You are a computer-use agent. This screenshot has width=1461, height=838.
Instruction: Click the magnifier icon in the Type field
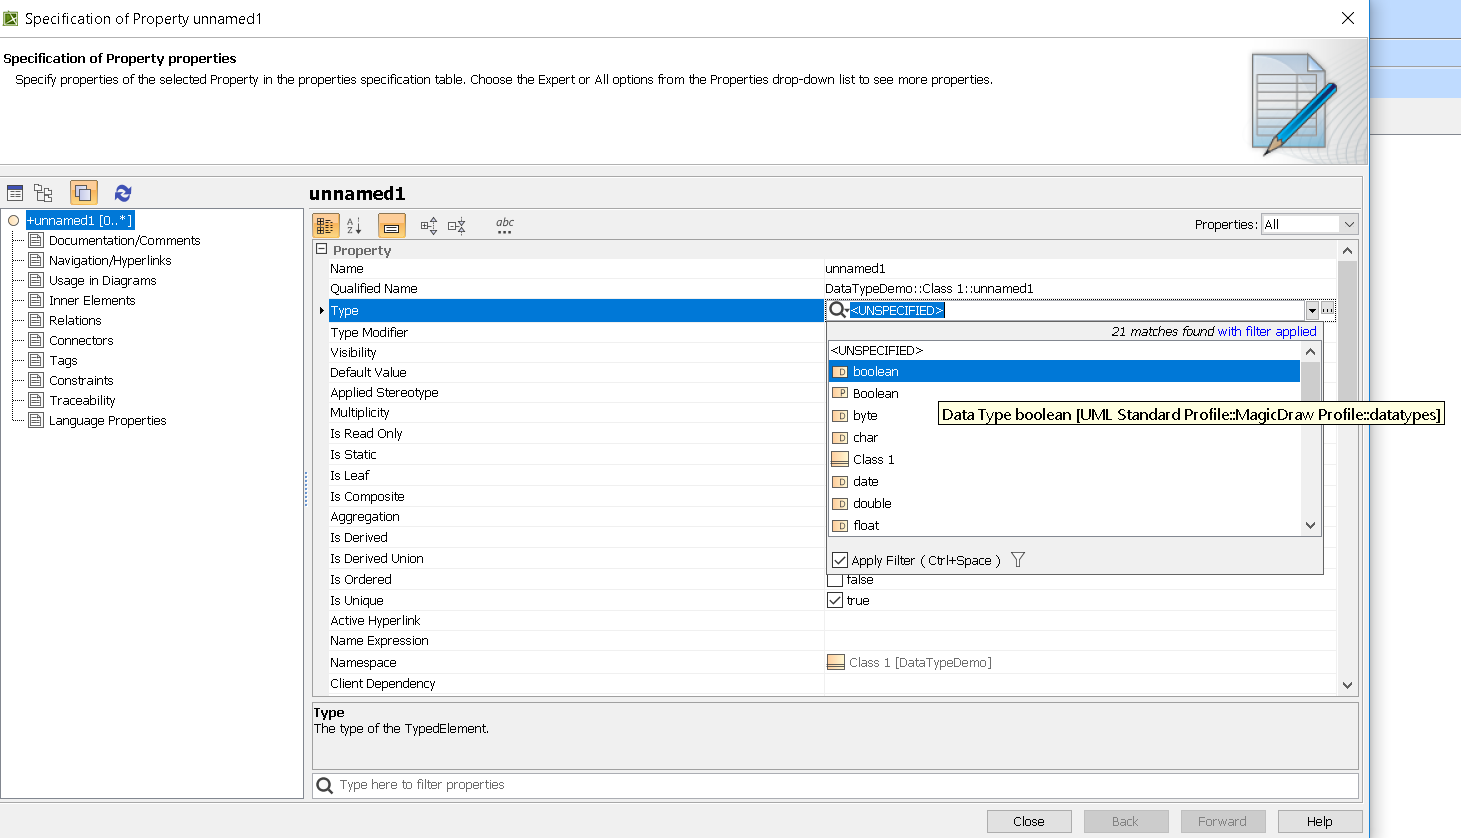click(838, 310)
